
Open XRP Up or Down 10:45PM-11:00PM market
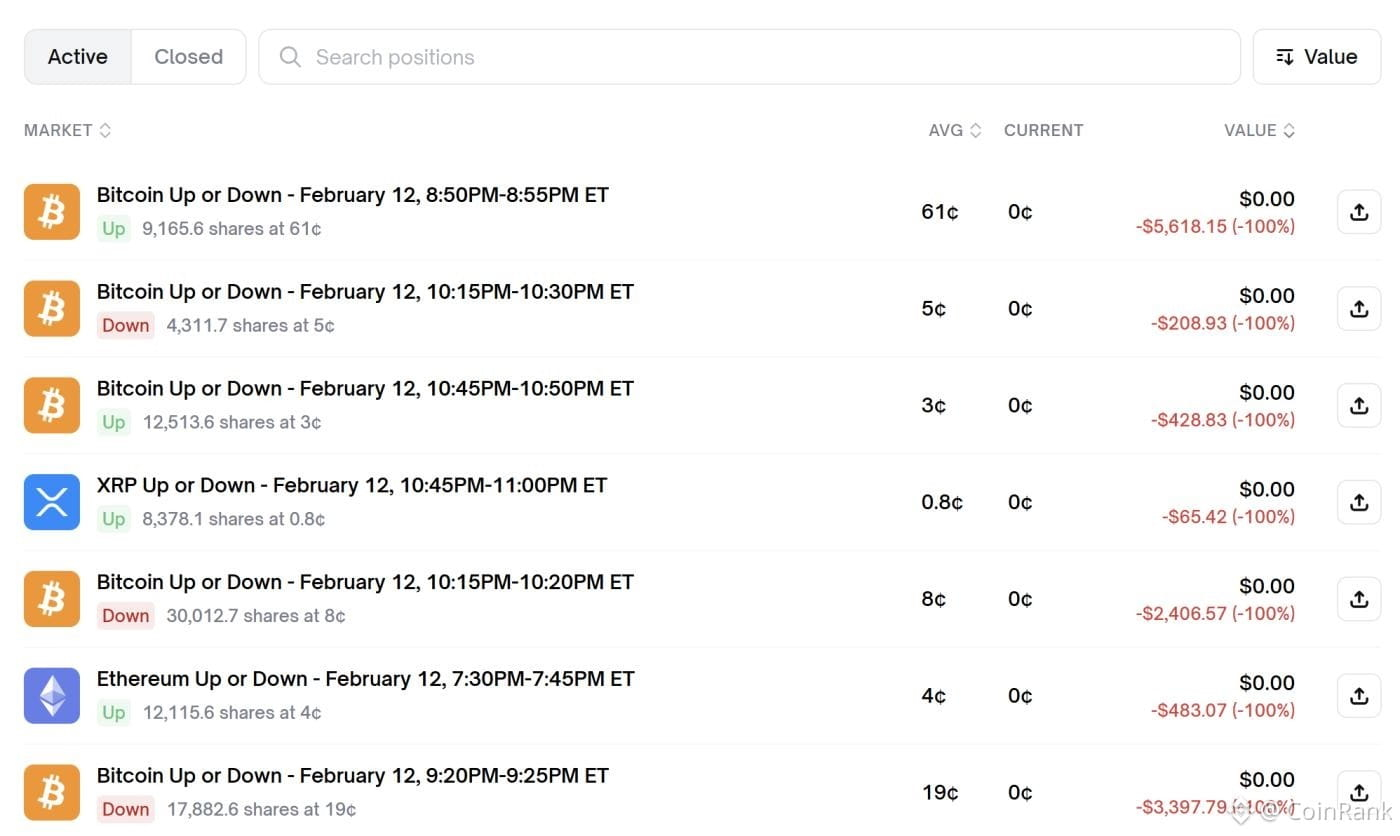351,485
